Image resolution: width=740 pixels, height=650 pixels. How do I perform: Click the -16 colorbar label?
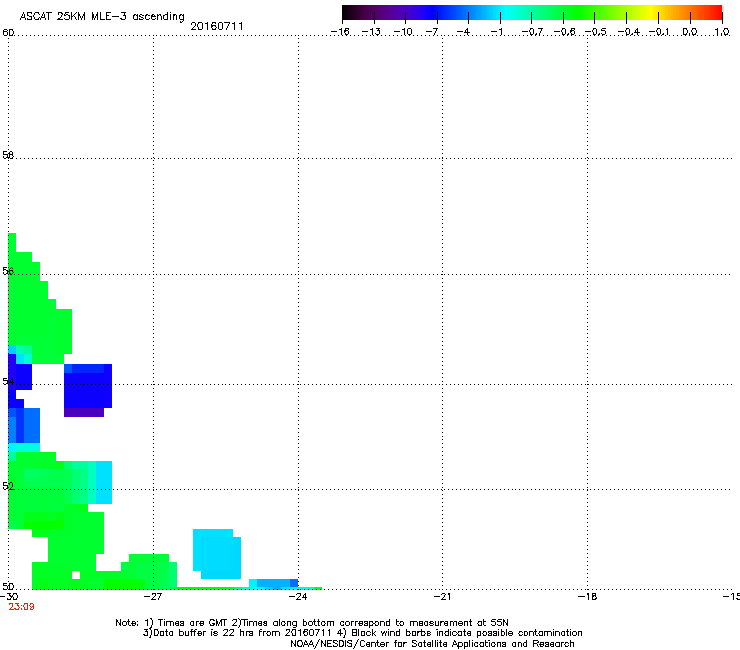click(x=340, y=32)
